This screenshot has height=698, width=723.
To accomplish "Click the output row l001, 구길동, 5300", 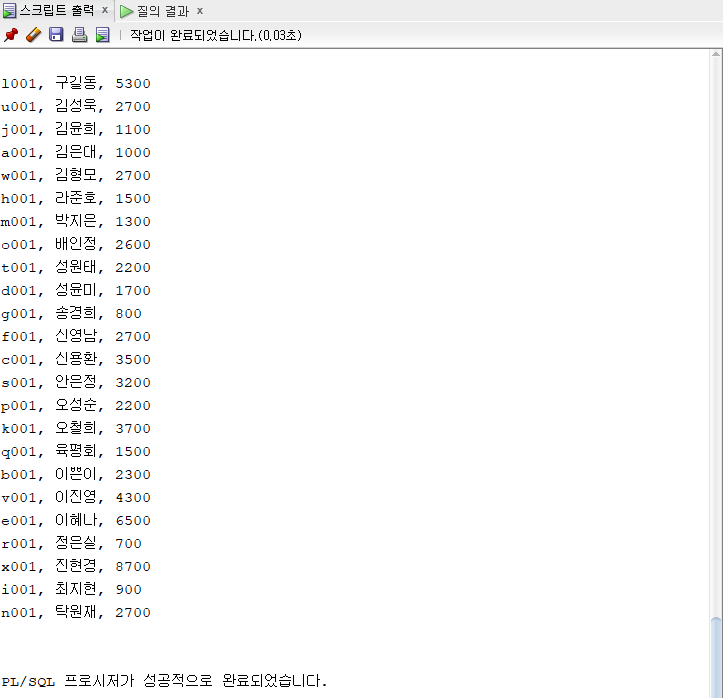I will click(76, 83).
